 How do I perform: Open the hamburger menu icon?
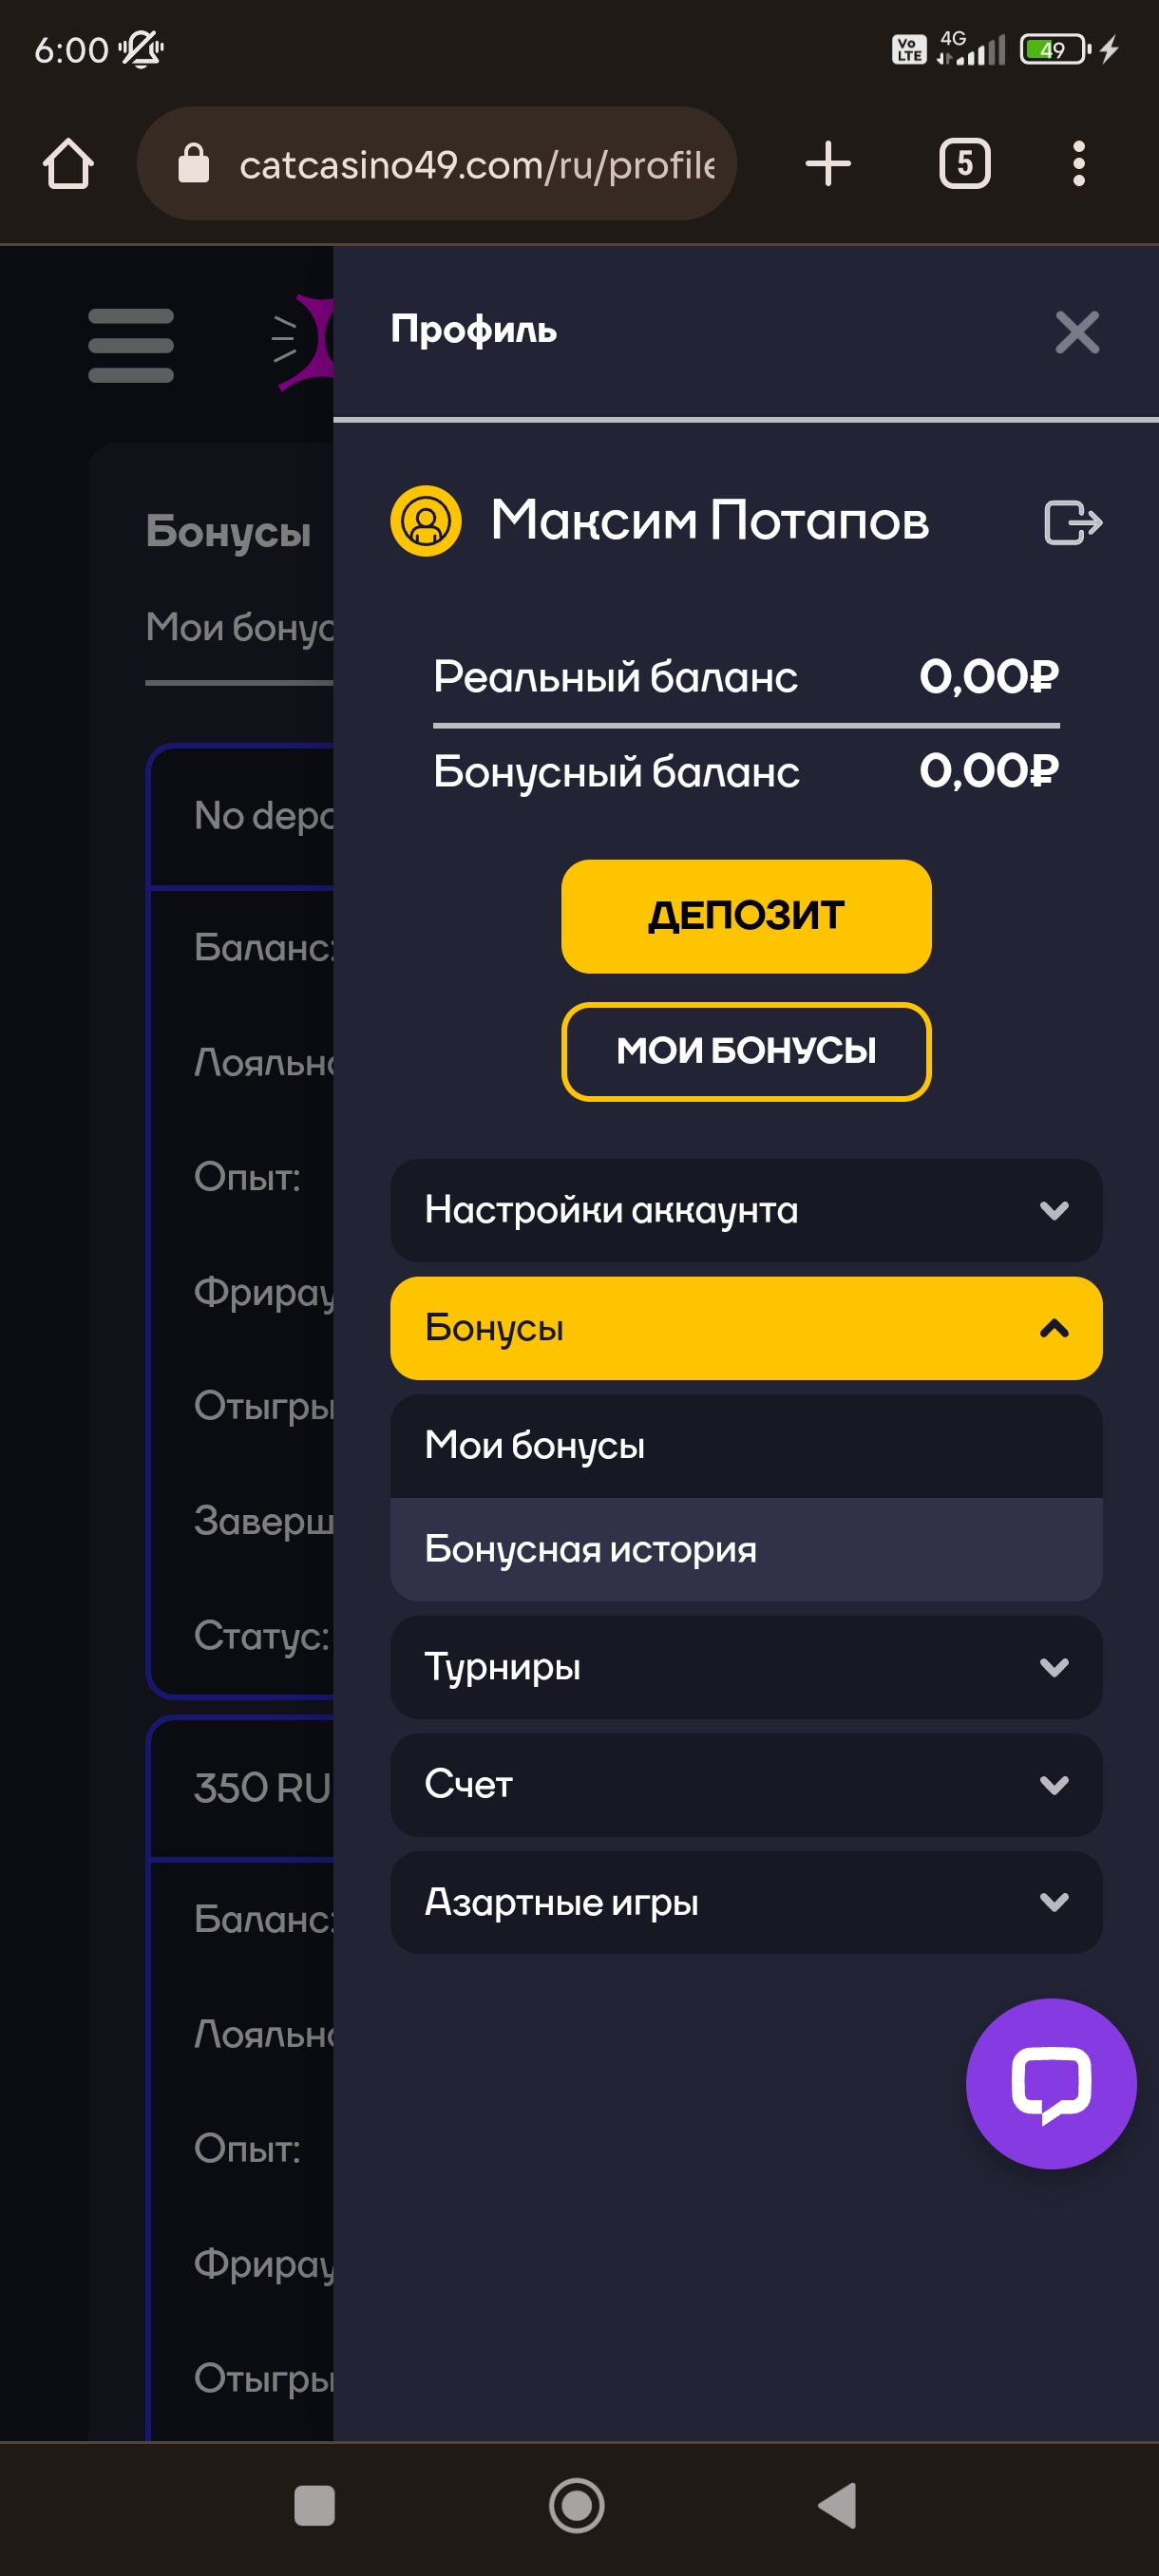pyautogui.click(x=131, y=345)
